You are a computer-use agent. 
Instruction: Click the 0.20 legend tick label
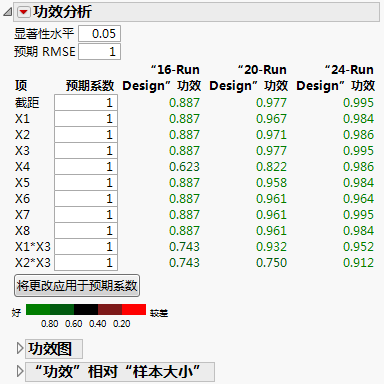pos(122,324)
